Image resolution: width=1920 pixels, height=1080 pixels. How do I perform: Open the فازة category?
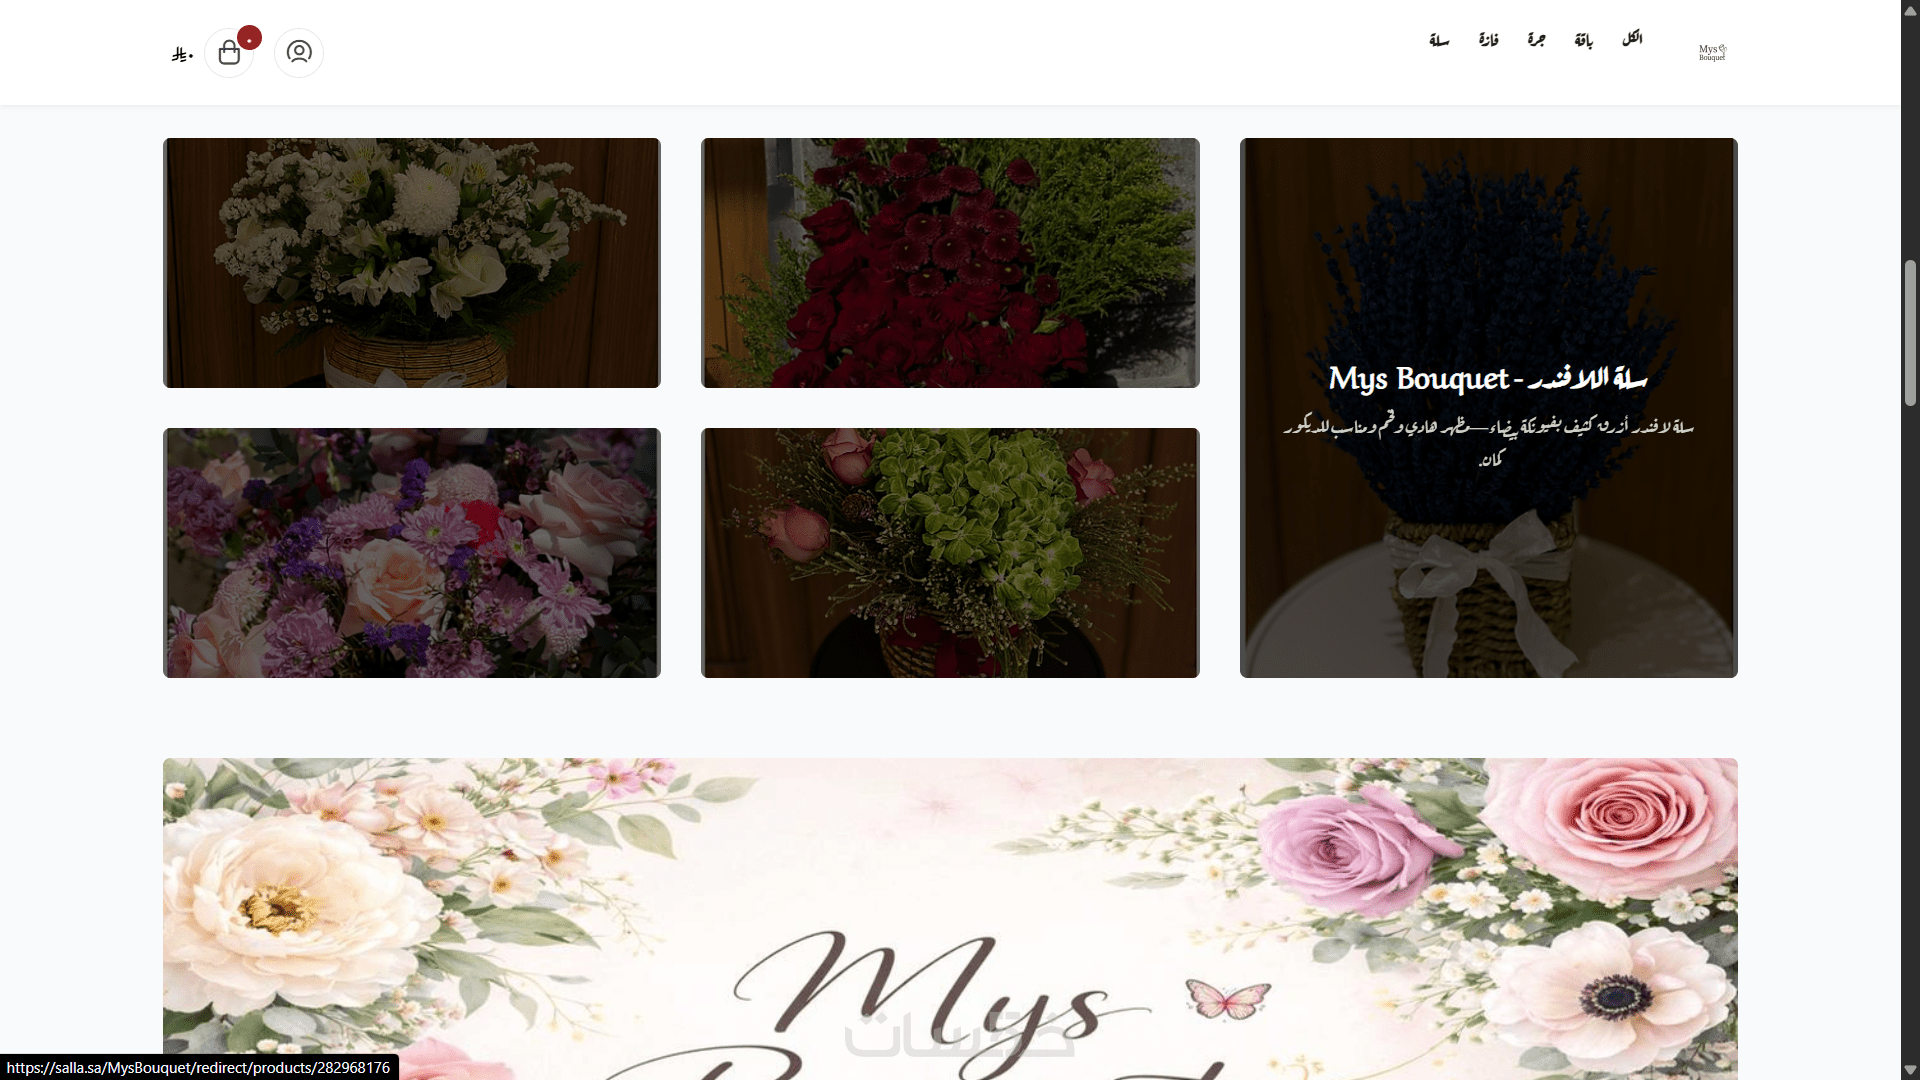[1488, 40]
